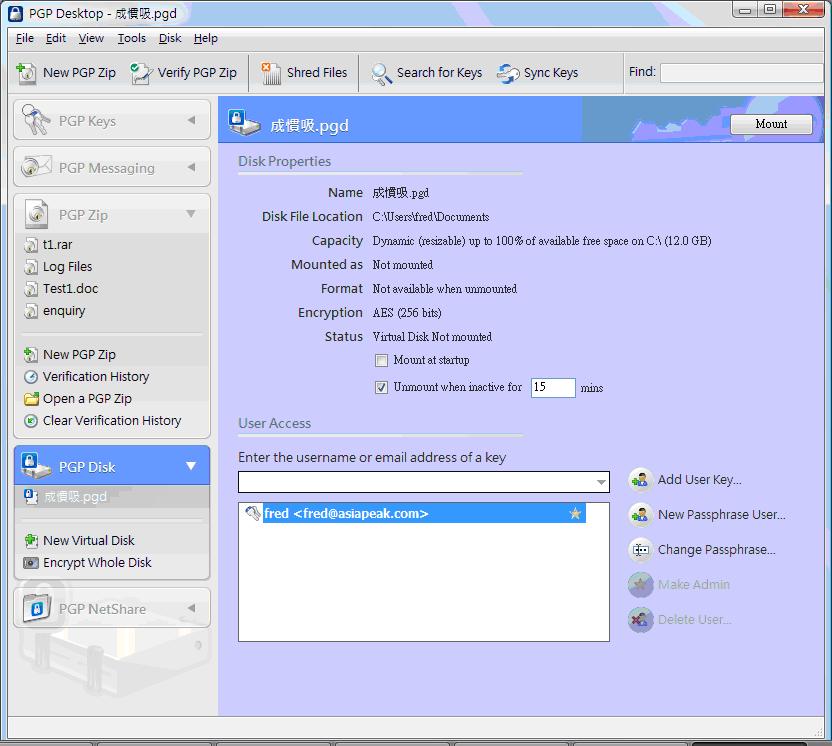This screenshot has height=746, width=832.
Task: Enable the Mount at startup checkbox
Action: (381, 361)
